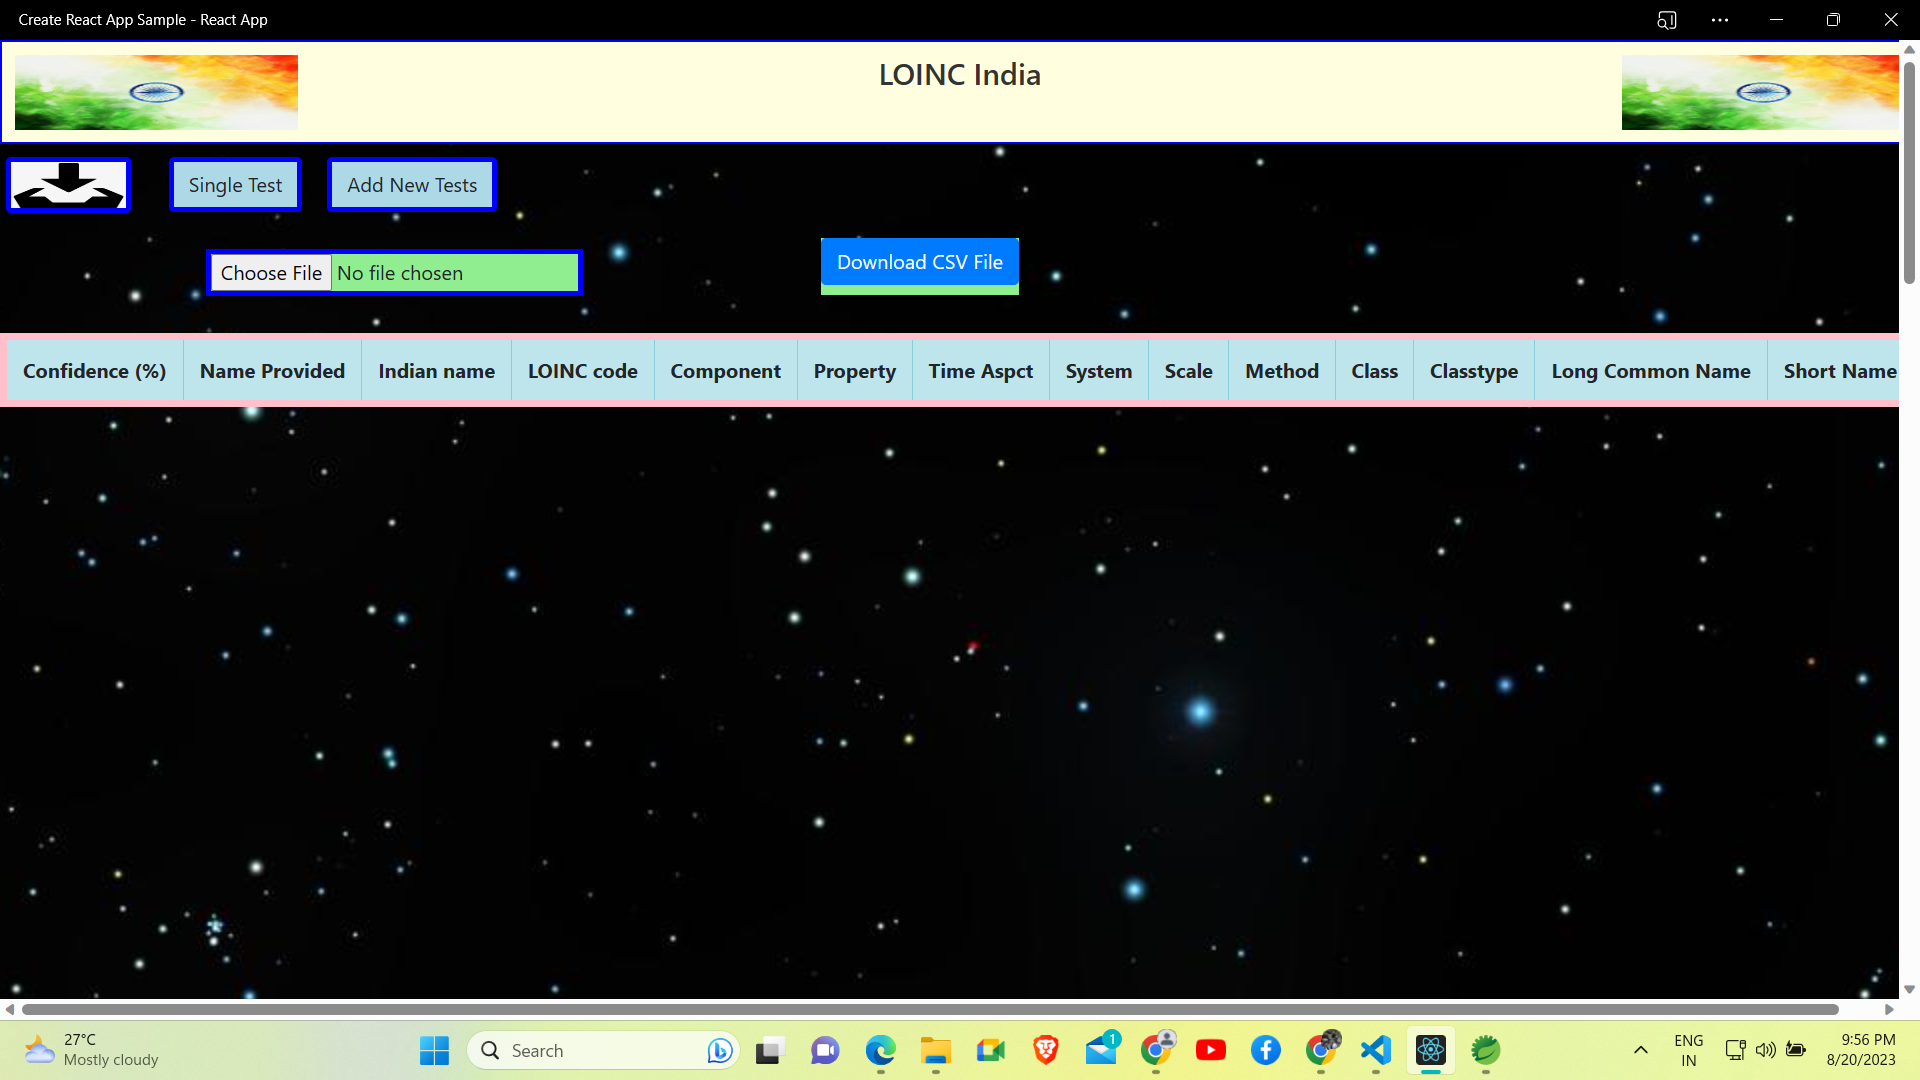
Task: Open Windows Start menu
Action: tap(434, 1050)
